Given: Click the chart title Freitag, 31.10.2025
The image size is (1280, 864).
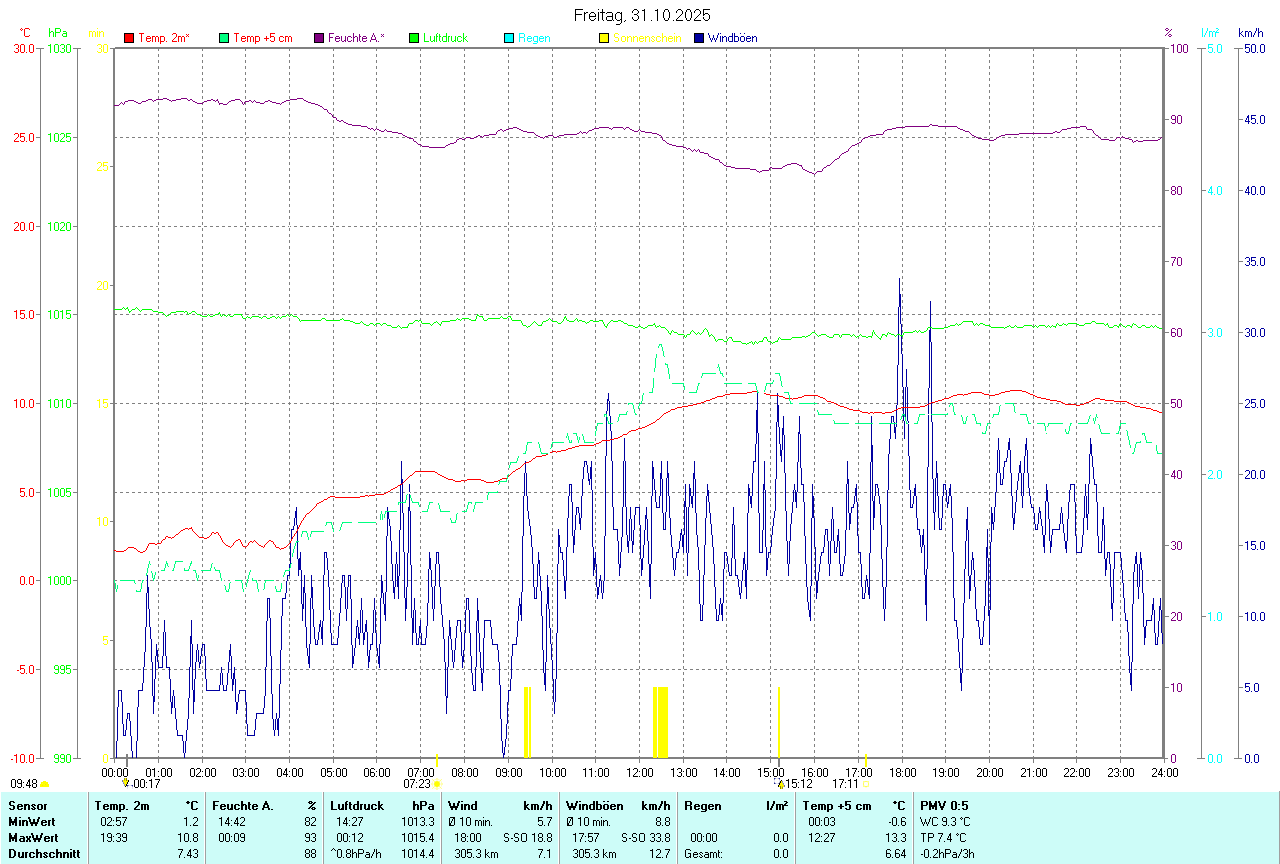Looking at the screenshot, I should [x=642, y=15].
